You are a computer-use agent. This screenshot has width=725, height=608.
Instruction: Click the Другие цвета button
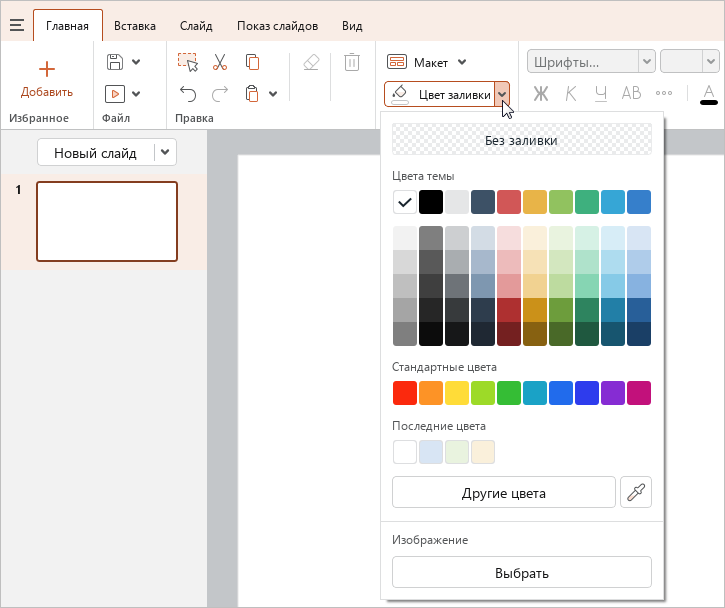click(504, 492)
